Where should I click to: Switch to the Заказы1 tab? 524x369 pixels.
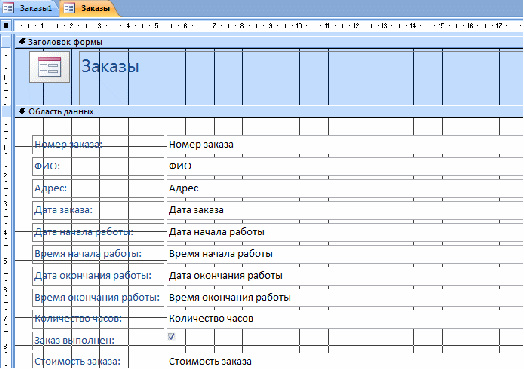click(29, 8)
